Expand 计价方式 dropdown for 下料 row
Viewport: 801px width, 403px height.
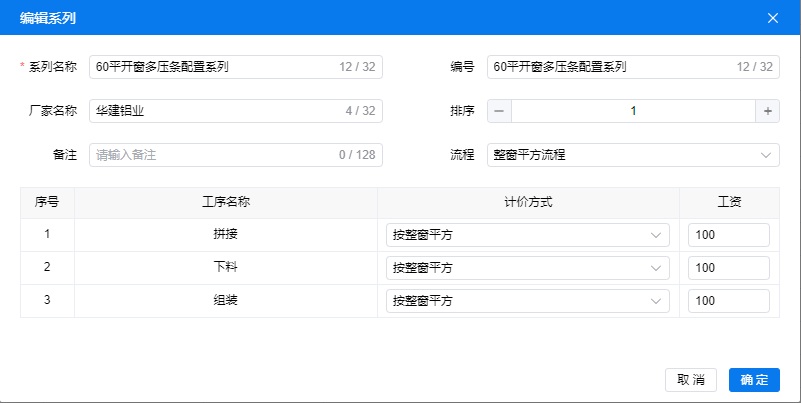tap(527, 268)
